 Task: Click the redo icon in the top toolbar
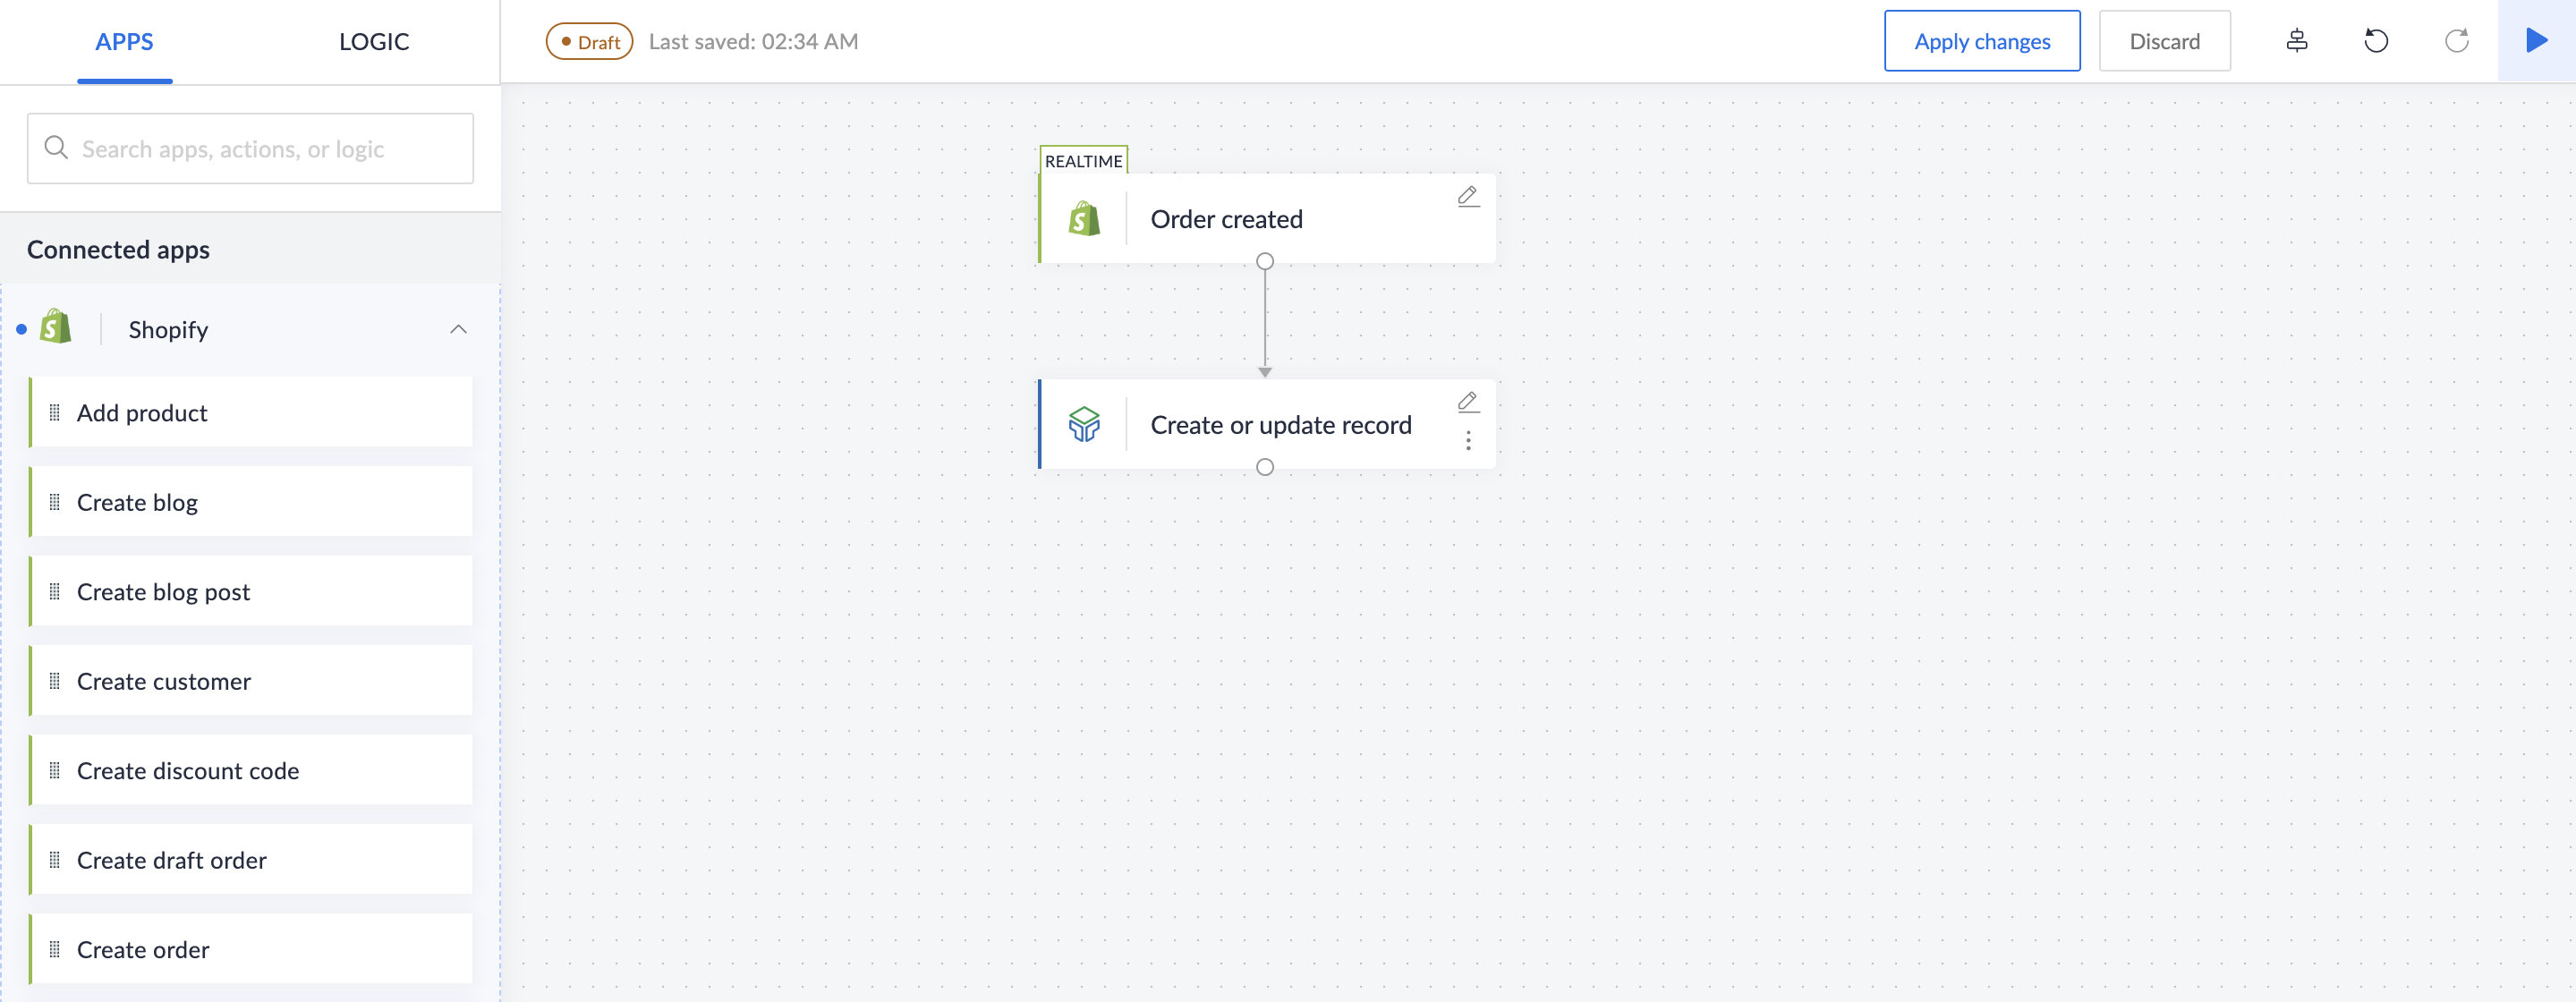(2456, 39)
